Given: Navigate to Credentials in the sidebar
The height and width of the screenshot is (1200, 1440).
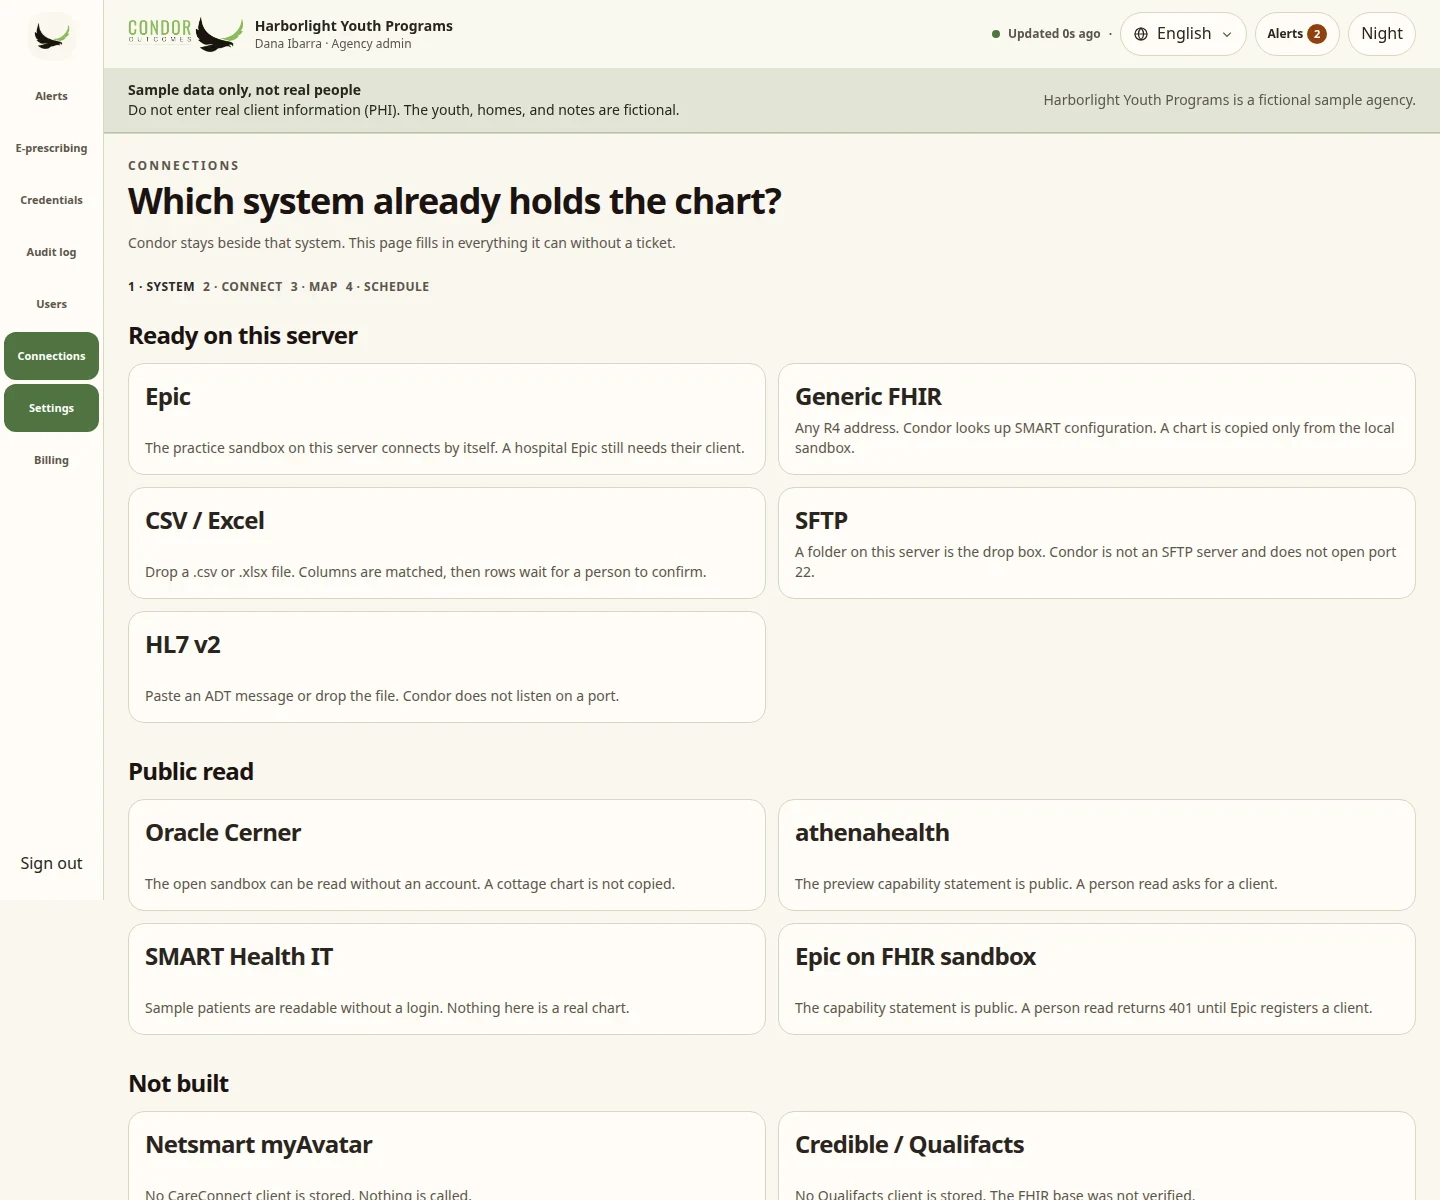Looking at the screenshot, I should click(51, 200).
